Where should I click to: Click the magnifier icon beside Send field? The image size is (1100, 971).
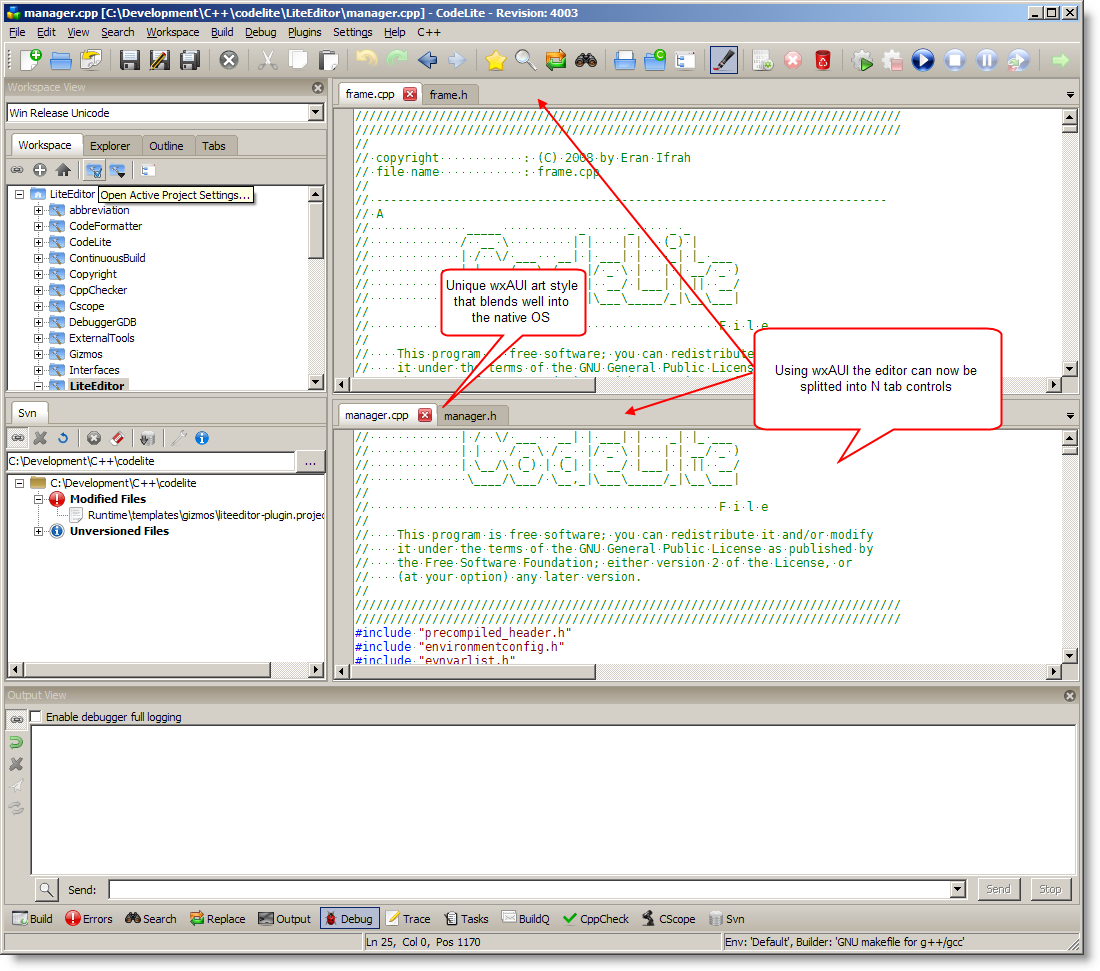[x=46, y=890]
